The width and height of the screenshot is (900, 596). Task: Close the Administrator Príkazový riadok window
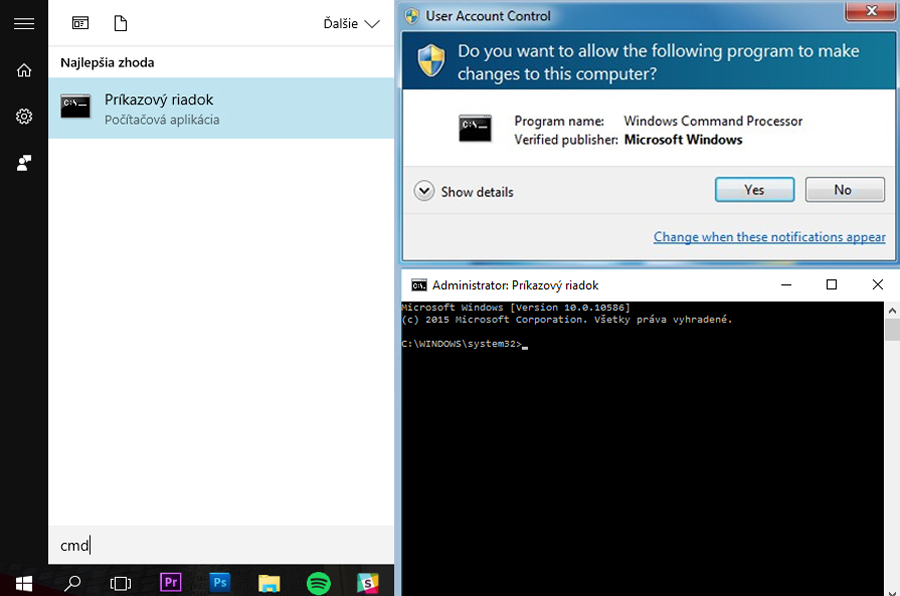(x=878, y=285)
